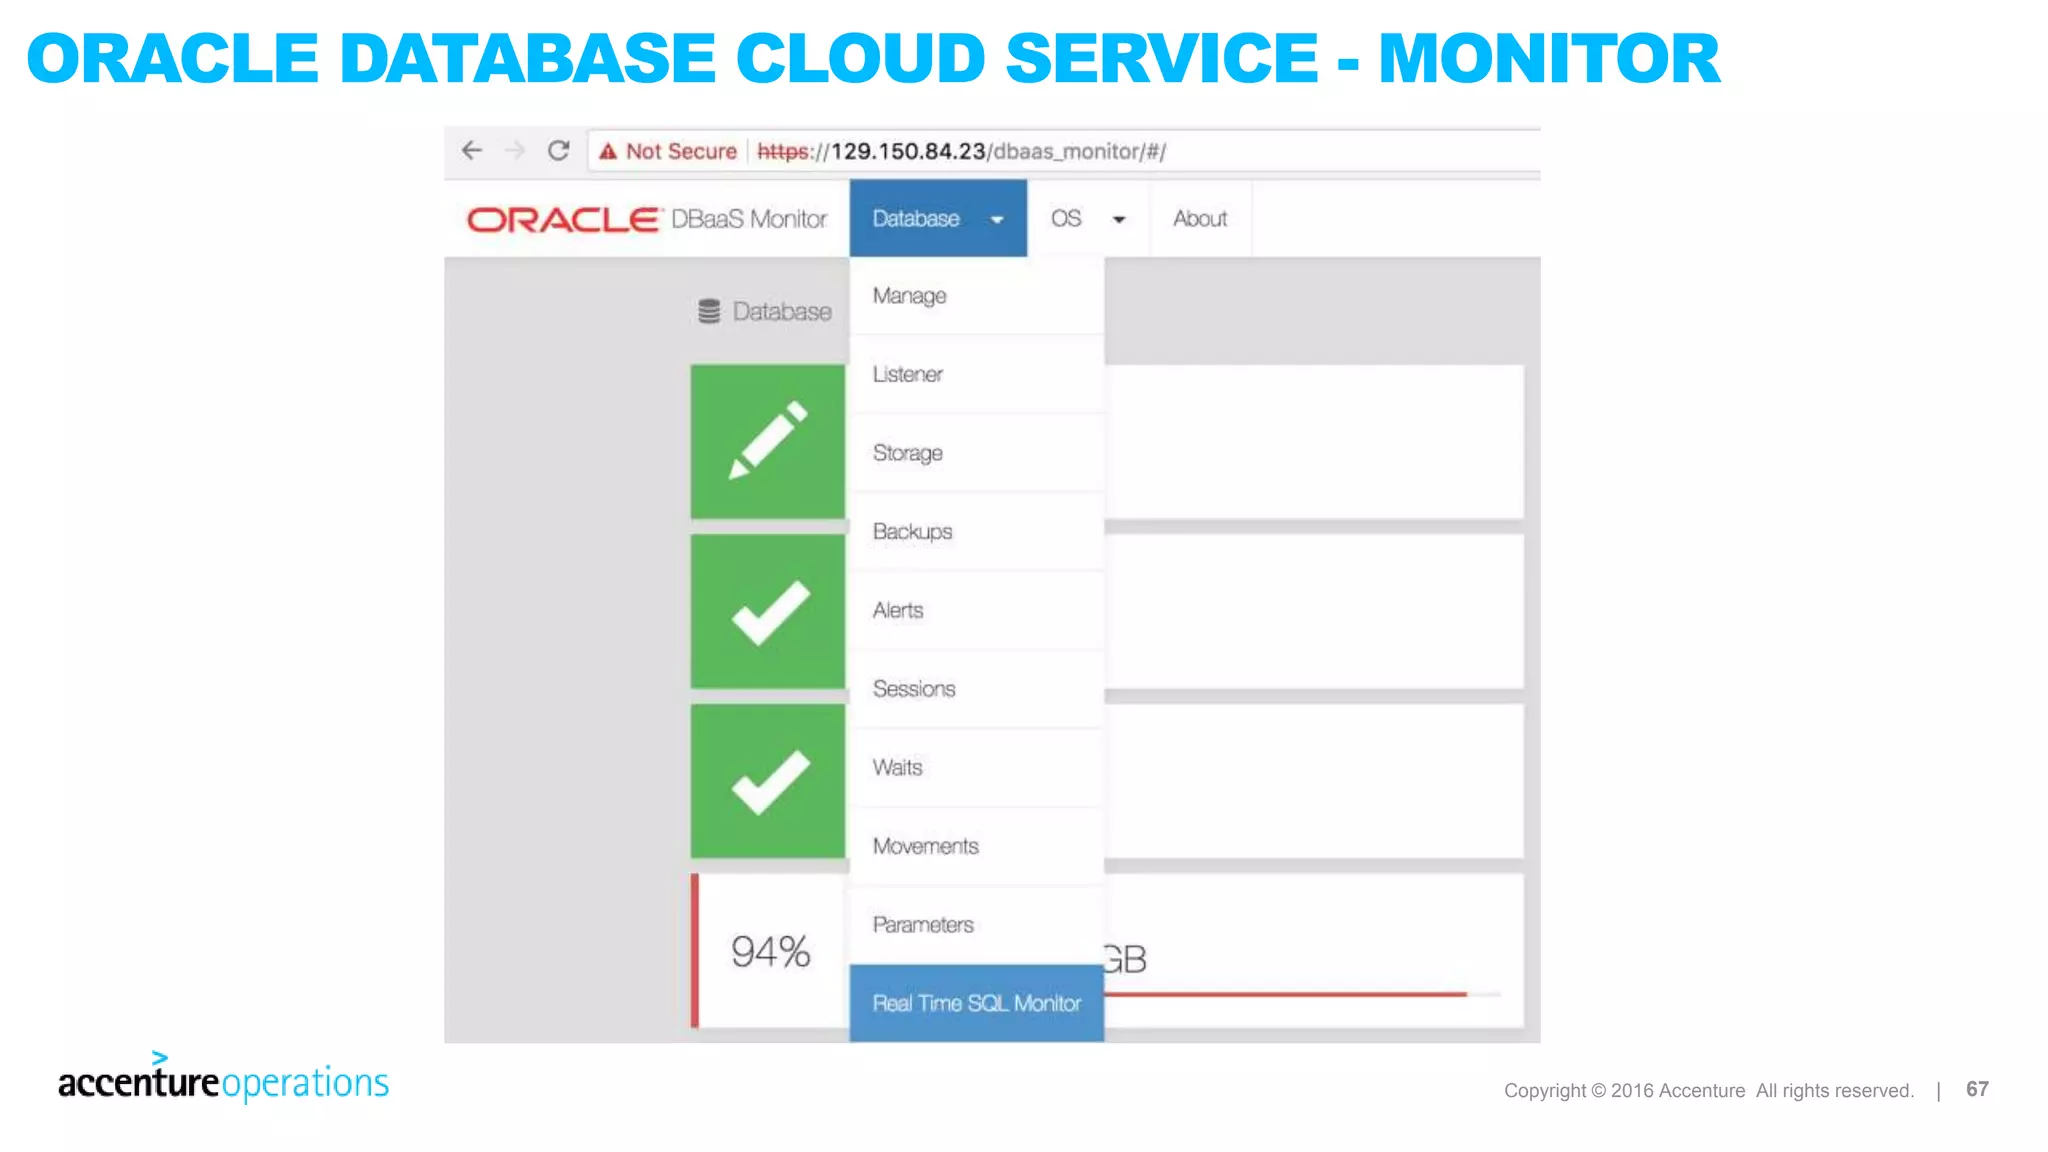Click the DBaaS Monitor title text
Viewport: 2048px width, 1152px height.
pyautogui.click(x=749, y=219)
